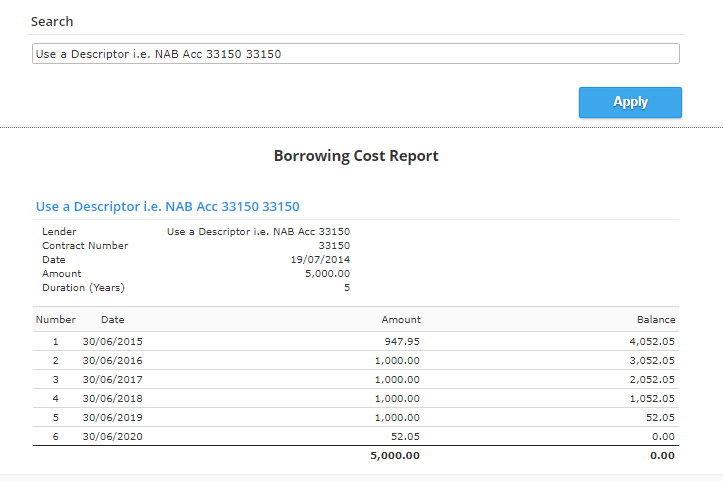Viewport: 723px width, 481px height.
Task: Click the date 30/06/2016
Action: [x=113, y=360]
